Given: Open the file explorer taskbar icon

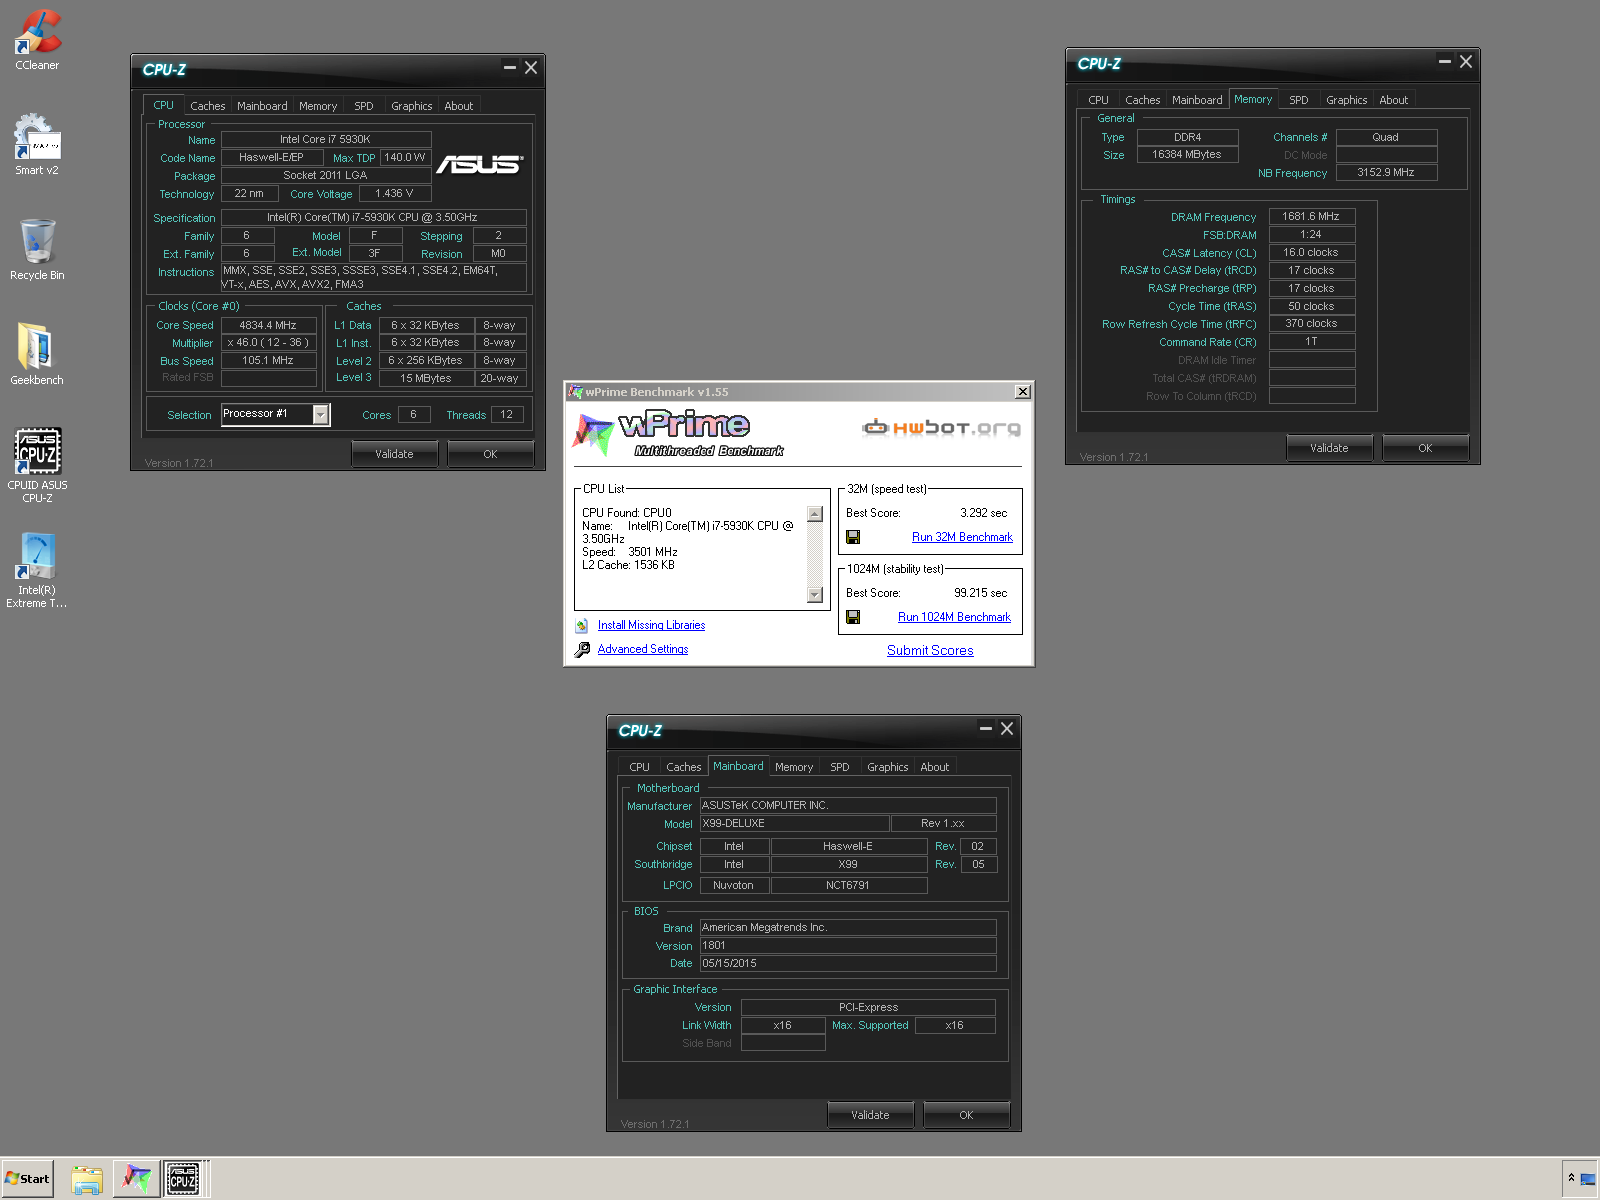Looking at the screenshot, I should tap(87, 1179).
